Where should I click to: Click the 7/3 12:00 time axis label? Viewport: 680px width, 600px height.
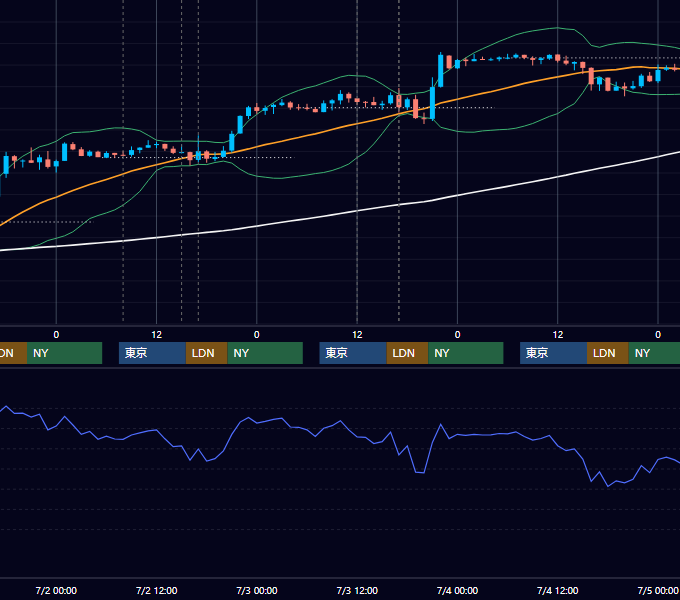[x=357, y=590]
